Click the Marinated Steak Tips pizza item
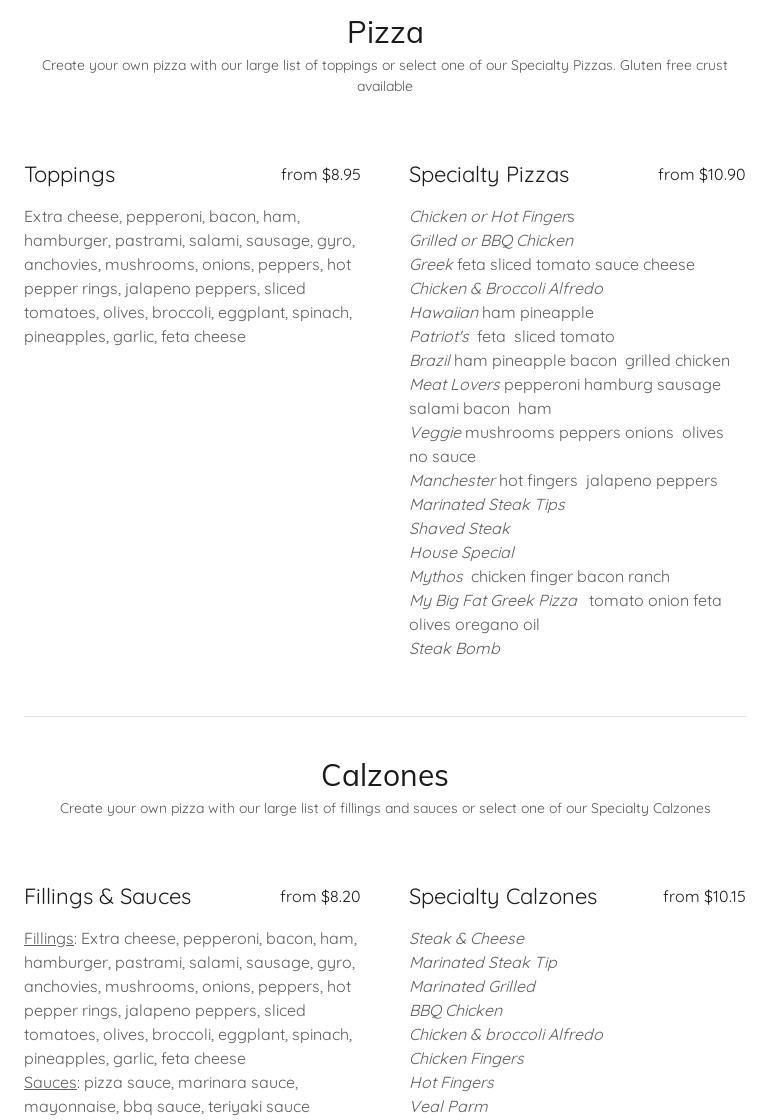This screenshot has height=1120, width=770. tap(487, 505)
